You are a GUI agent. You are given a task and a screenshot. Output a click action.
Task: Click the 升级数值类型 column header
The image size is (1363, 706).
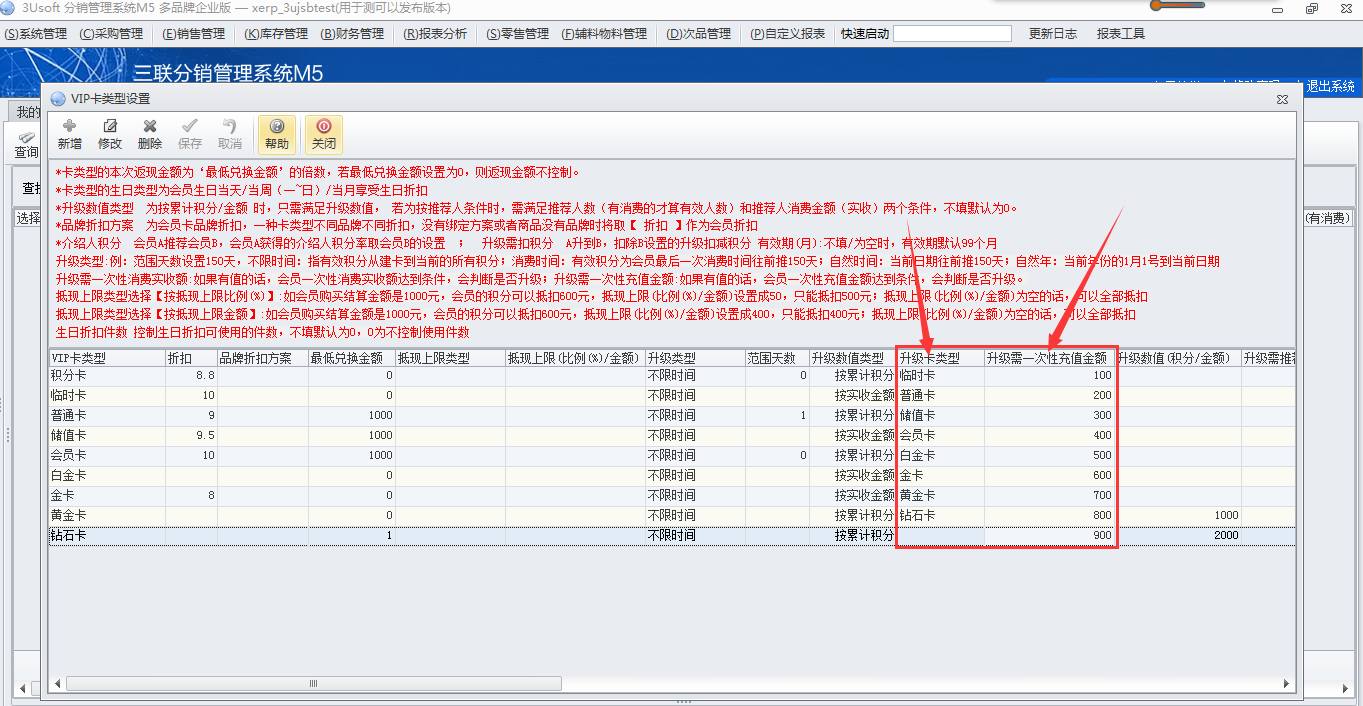pyautogui.click(x=853, y=358)
